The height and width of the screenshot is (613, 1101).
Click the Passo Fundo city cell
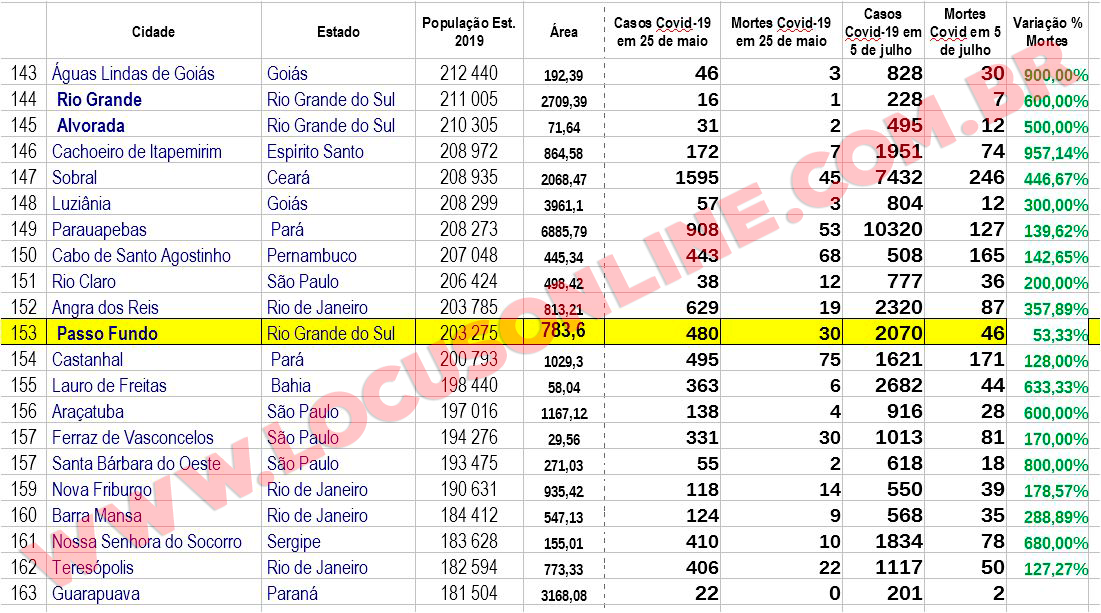tap(154, 333)
